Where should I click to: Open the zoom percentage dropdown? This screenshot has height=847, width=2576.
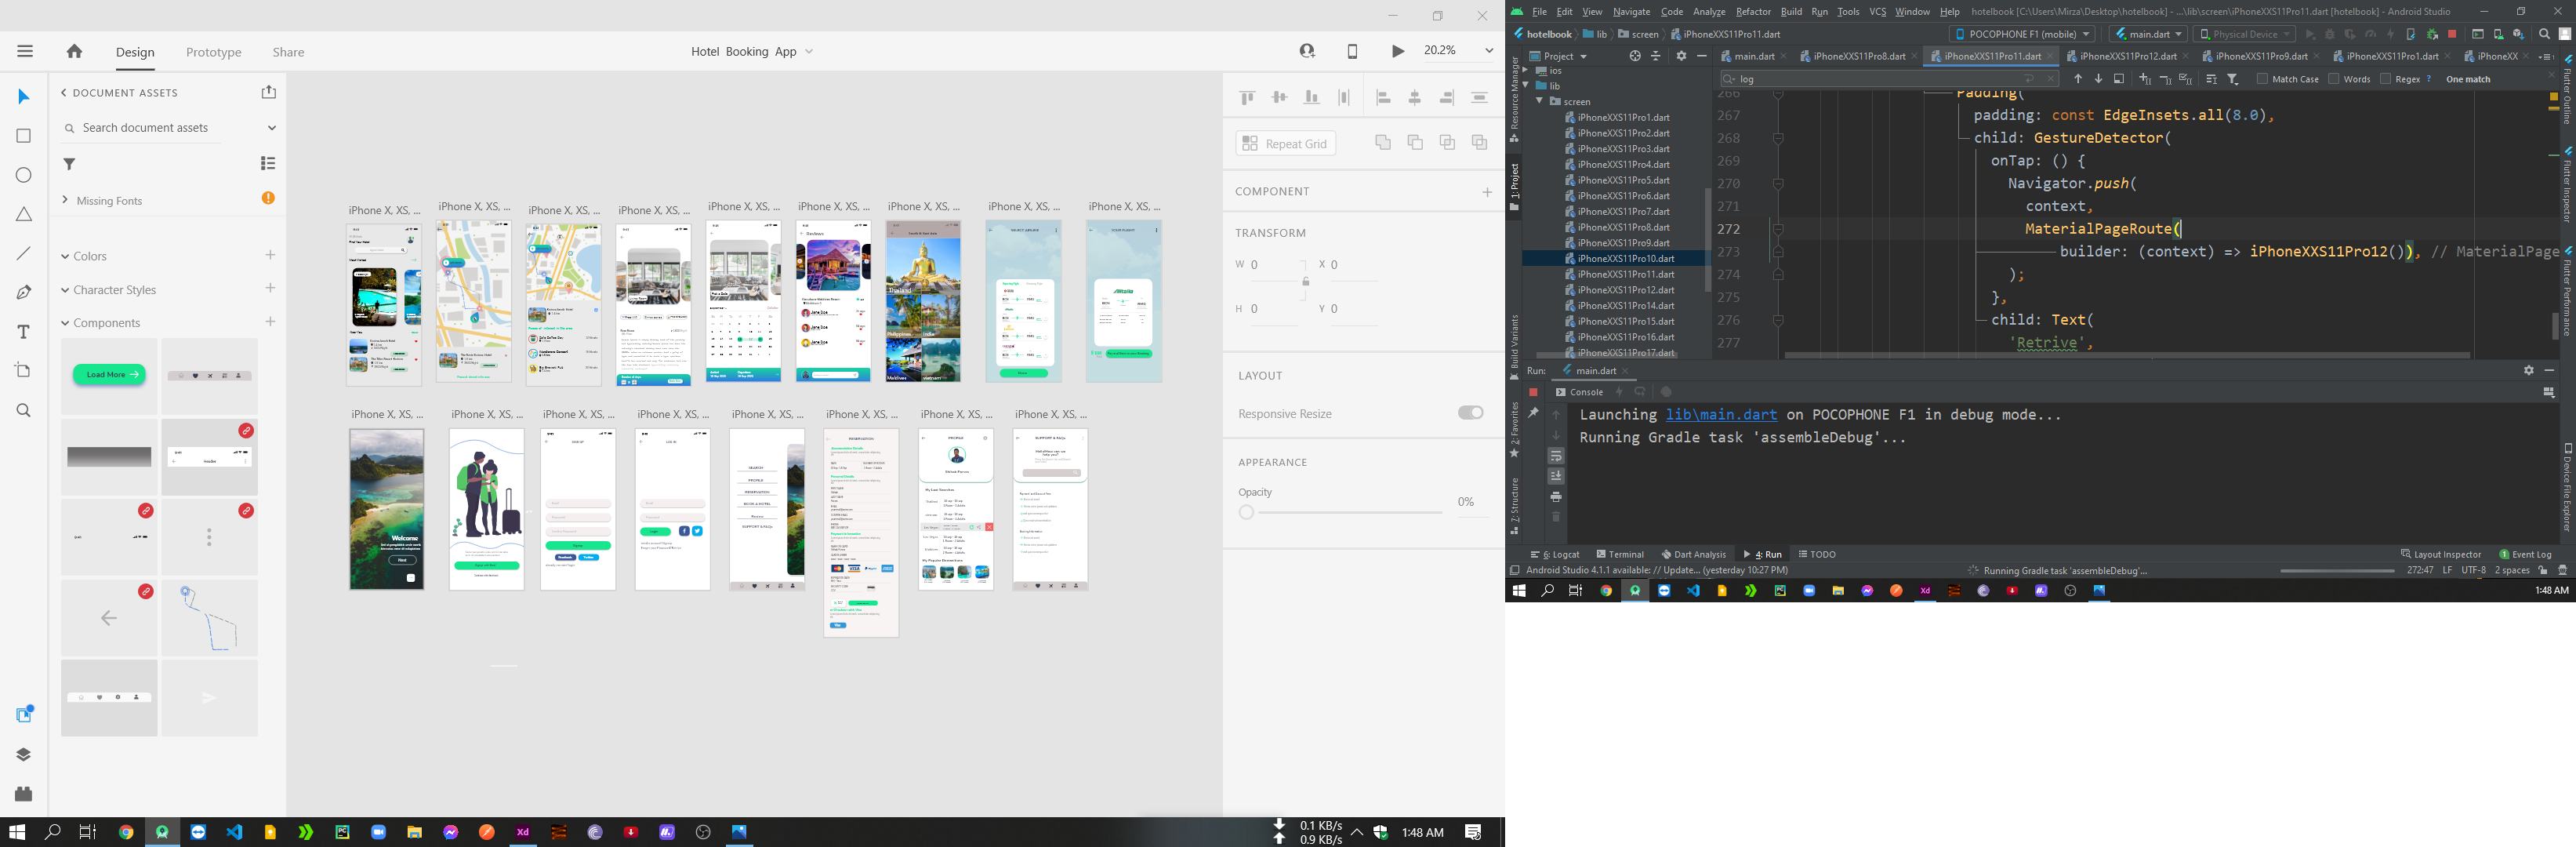[x=1488, y=51]
